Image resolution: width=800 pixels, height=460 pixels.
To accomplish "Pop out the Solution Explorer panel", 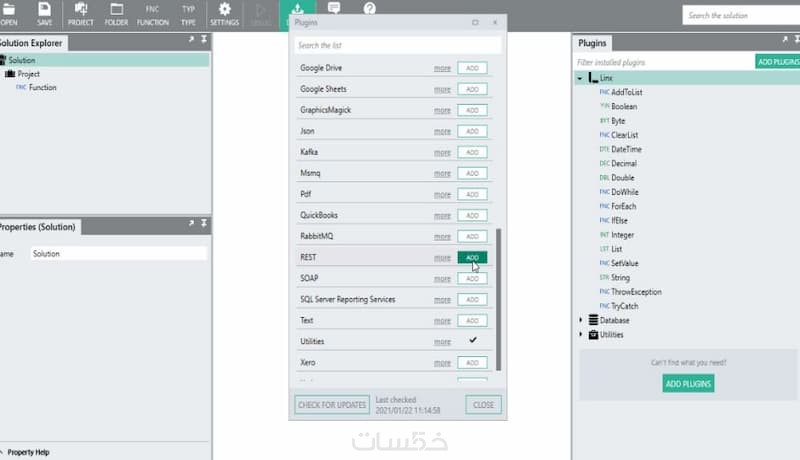I will pos(191,39).
